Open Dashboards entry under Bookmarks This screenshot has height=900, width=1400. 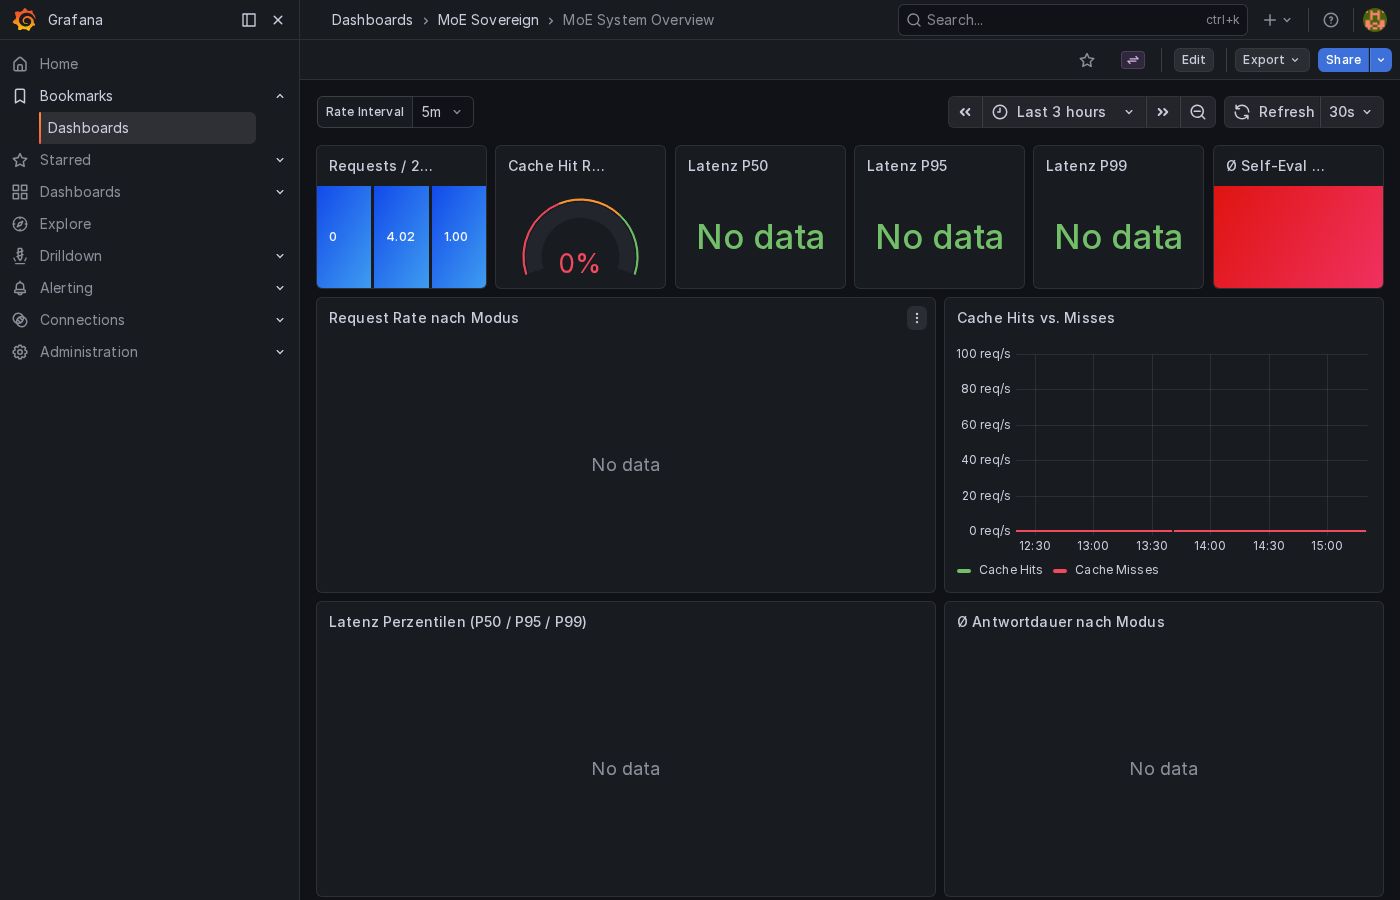click(x=88, y=128)
